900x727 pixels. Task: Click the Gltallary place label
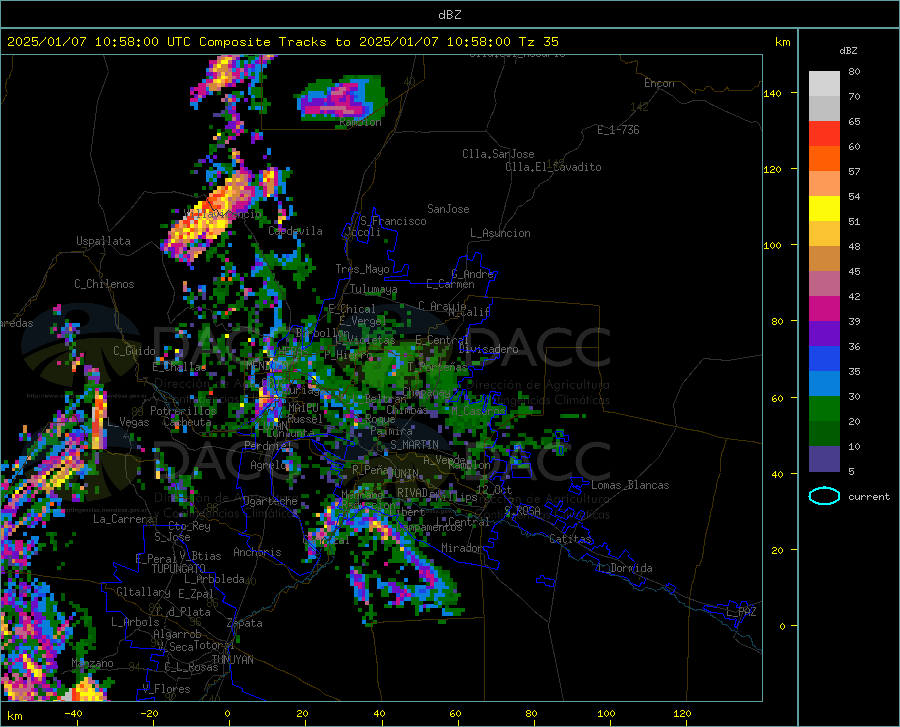point(143,592)
